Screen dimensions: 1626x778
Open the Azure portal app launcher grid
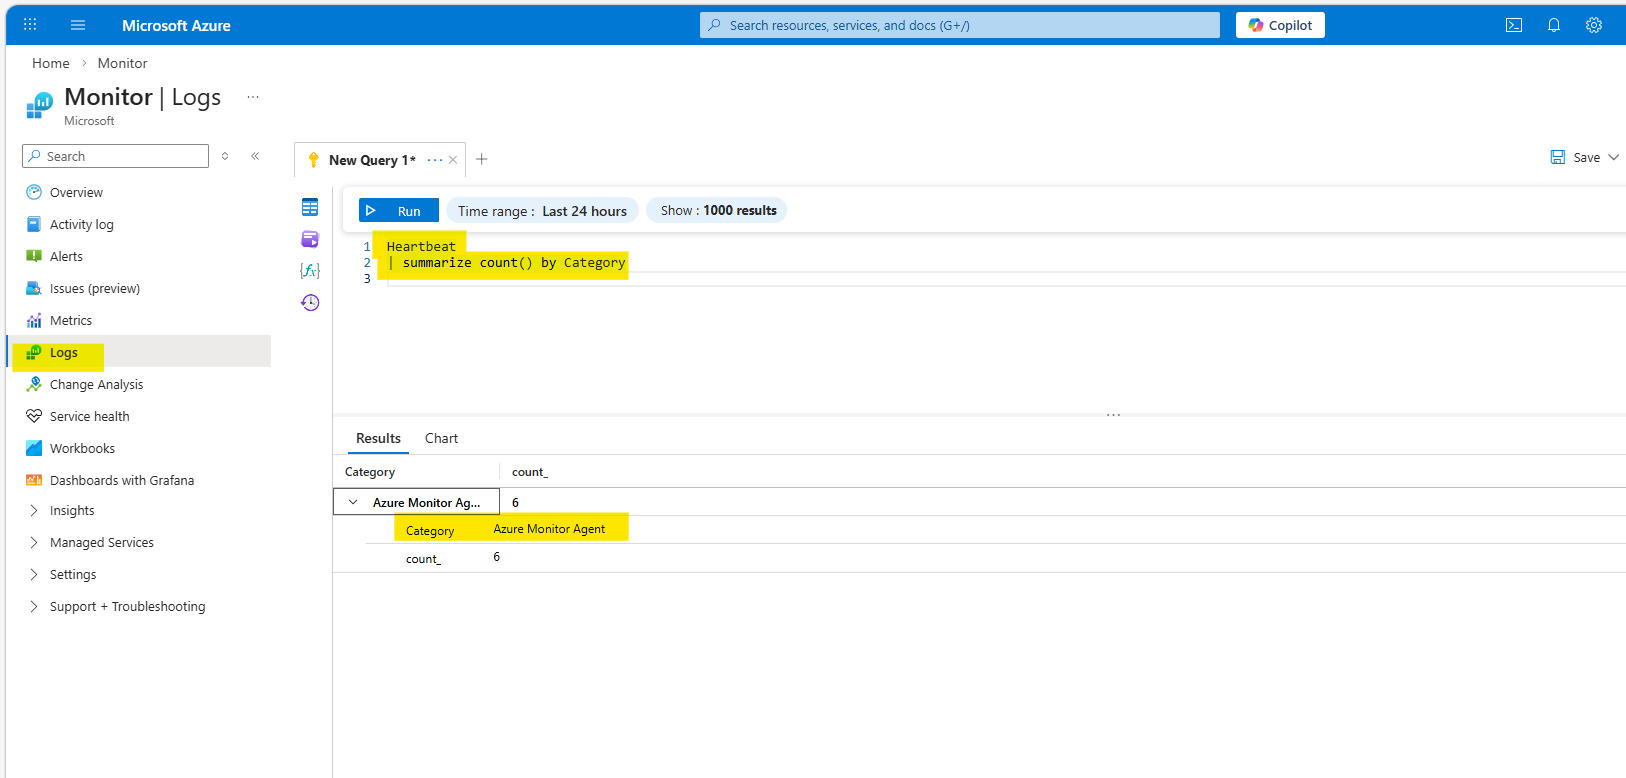[x=30, y=25]
